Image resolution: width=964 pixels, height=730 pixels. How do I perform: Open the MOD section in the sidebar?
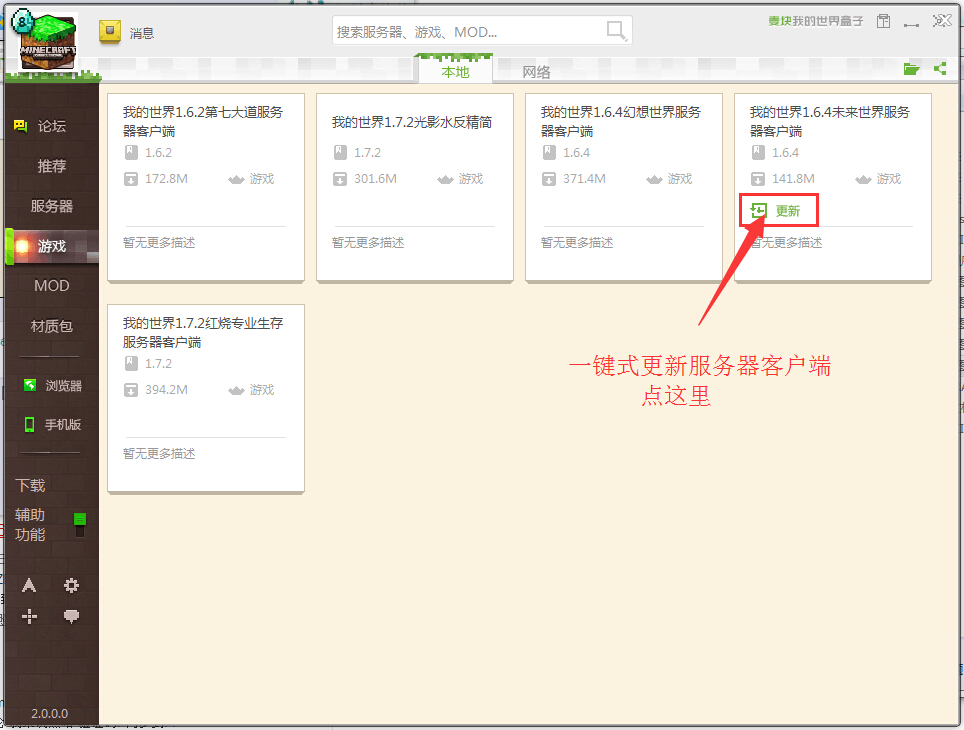click(x=51, y=285)
